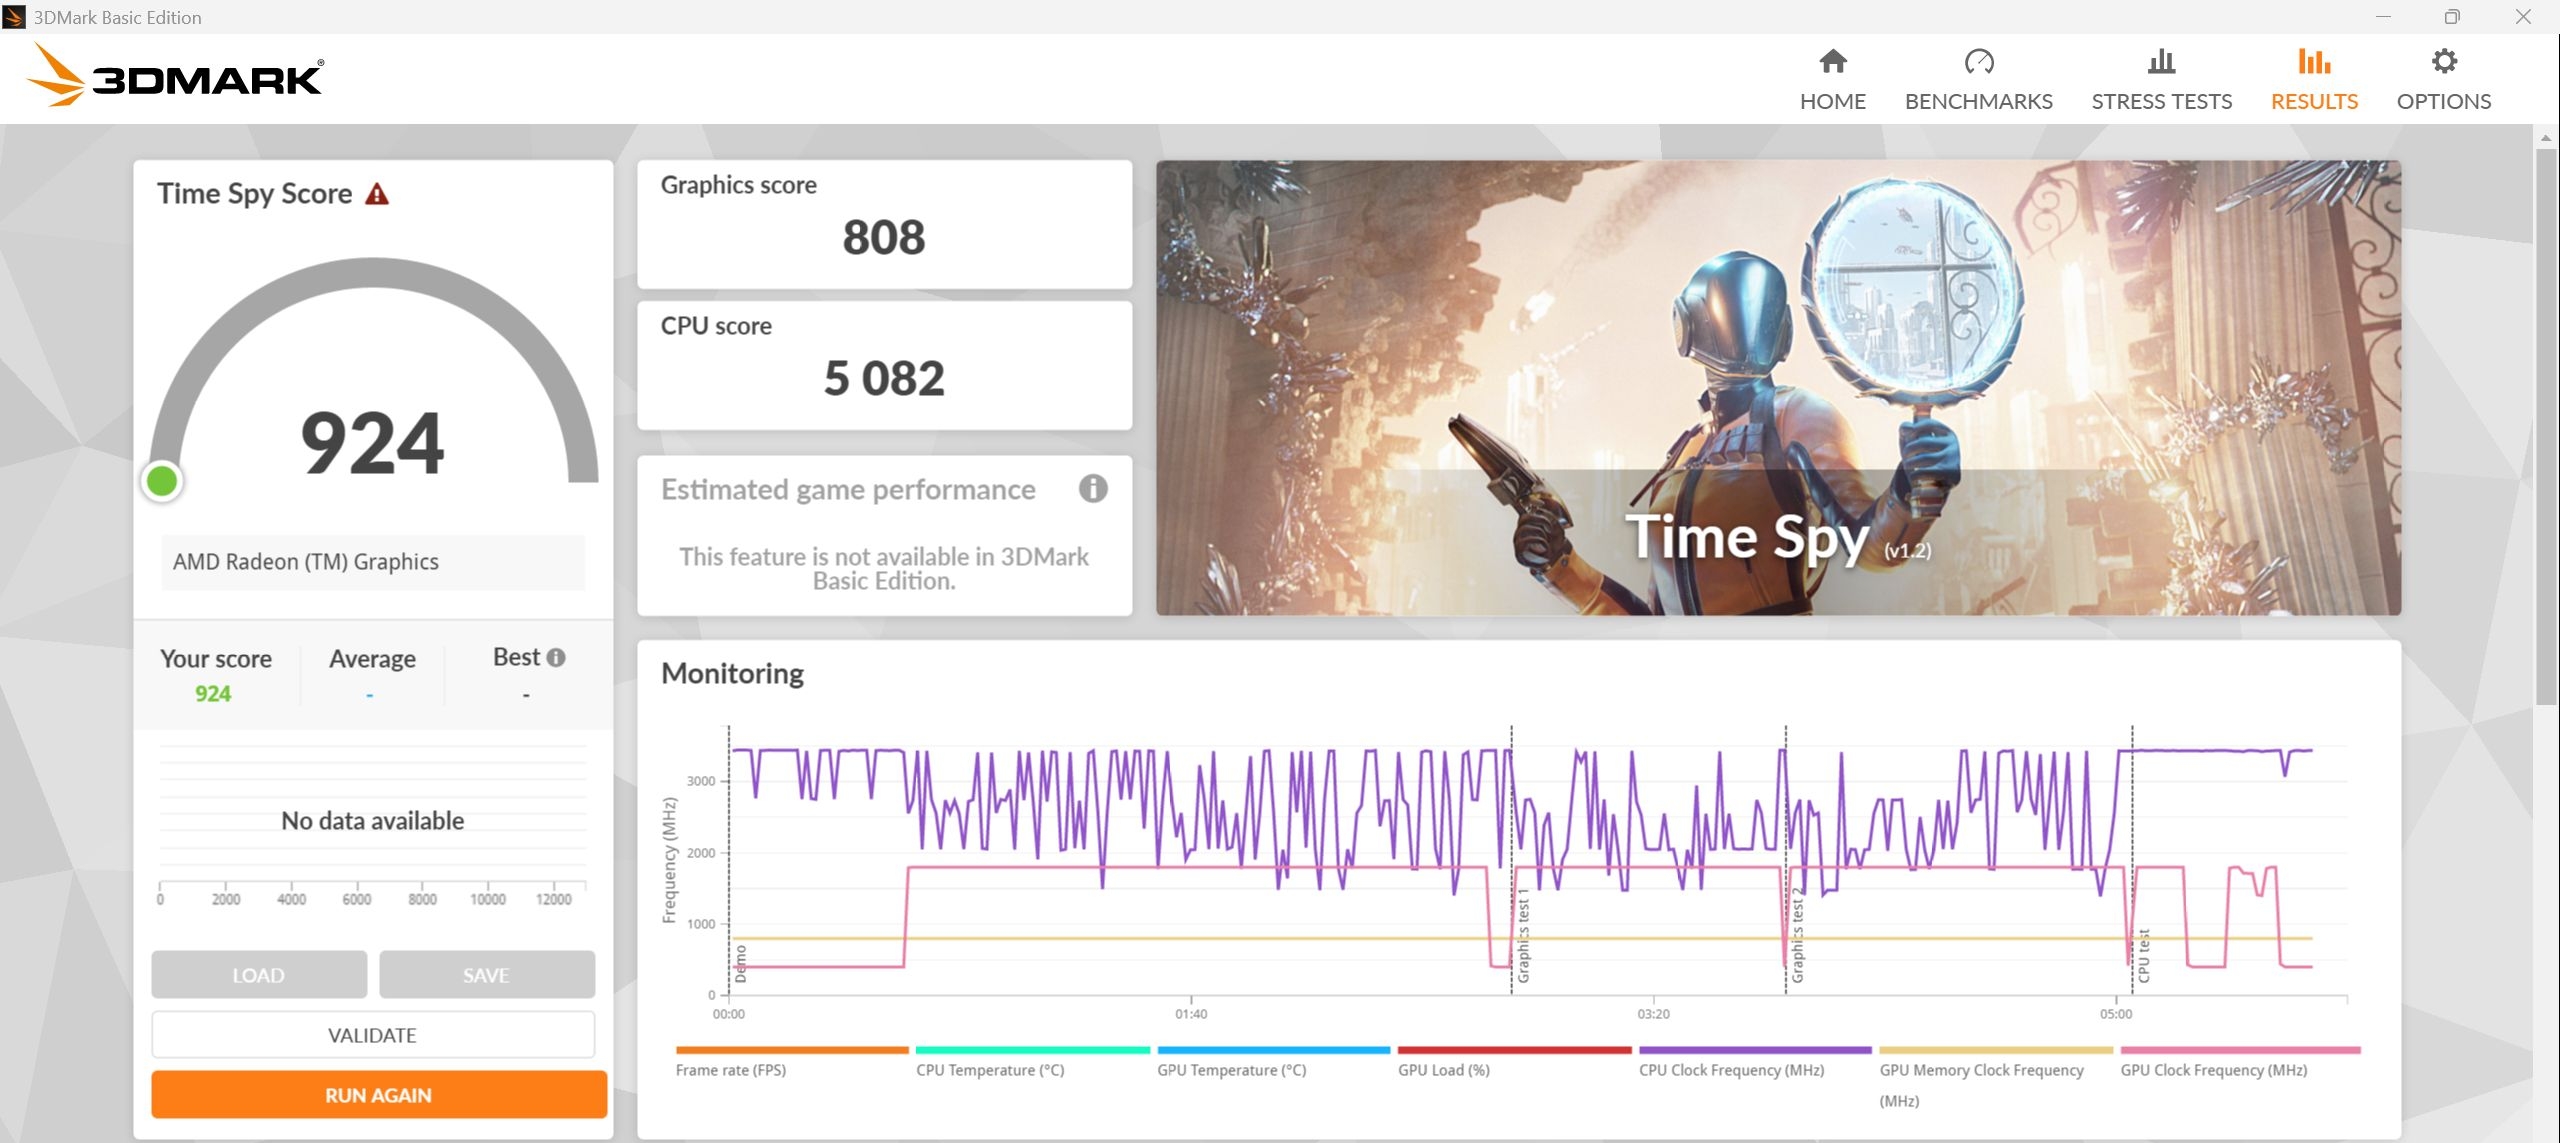Viewport: 2560px width, 1143px height.
Task: Click the VALIDATE button
Action: 372,1035
